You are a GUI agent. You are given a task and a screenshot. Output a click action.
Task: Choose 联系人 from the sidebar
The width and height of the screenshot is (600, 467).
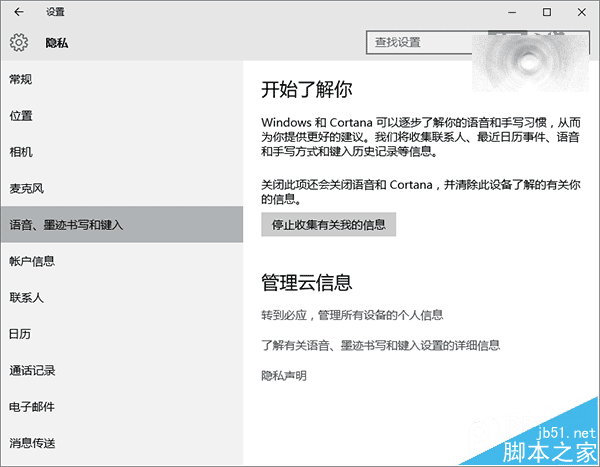click(x=27, y=298)
